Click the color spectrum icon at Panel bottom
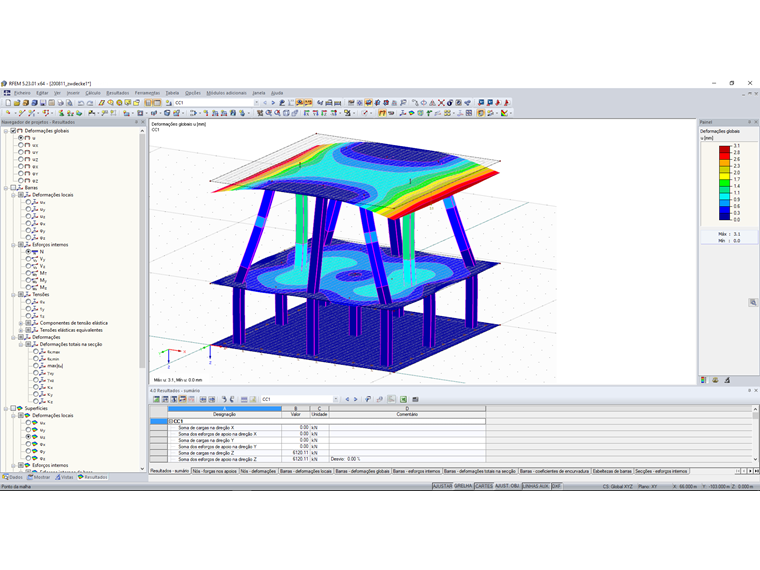The height and width of the screenshot is (570, 760). (x=704, y=380)
